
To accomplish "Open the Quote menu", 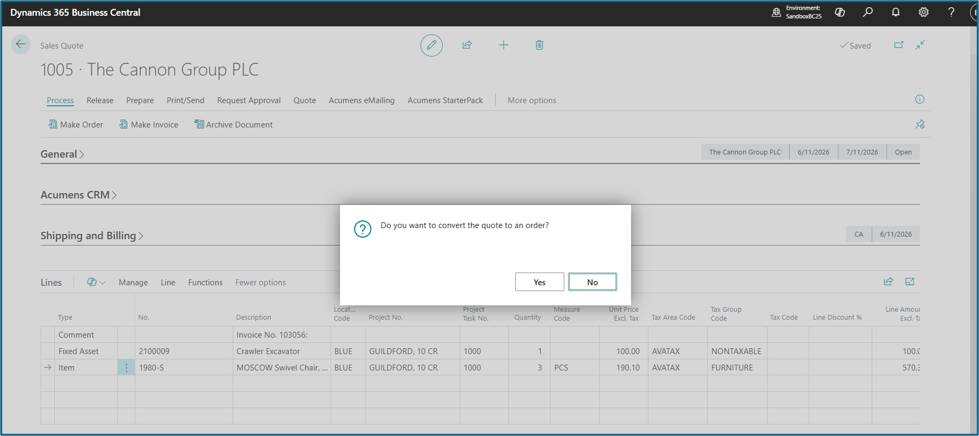I will [x=305, y=100].
